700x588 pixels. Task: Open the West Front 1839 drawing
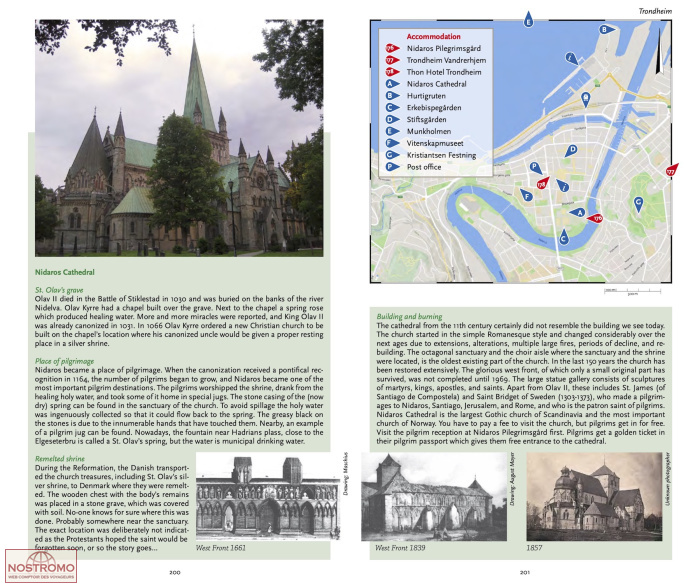[434, 496]
